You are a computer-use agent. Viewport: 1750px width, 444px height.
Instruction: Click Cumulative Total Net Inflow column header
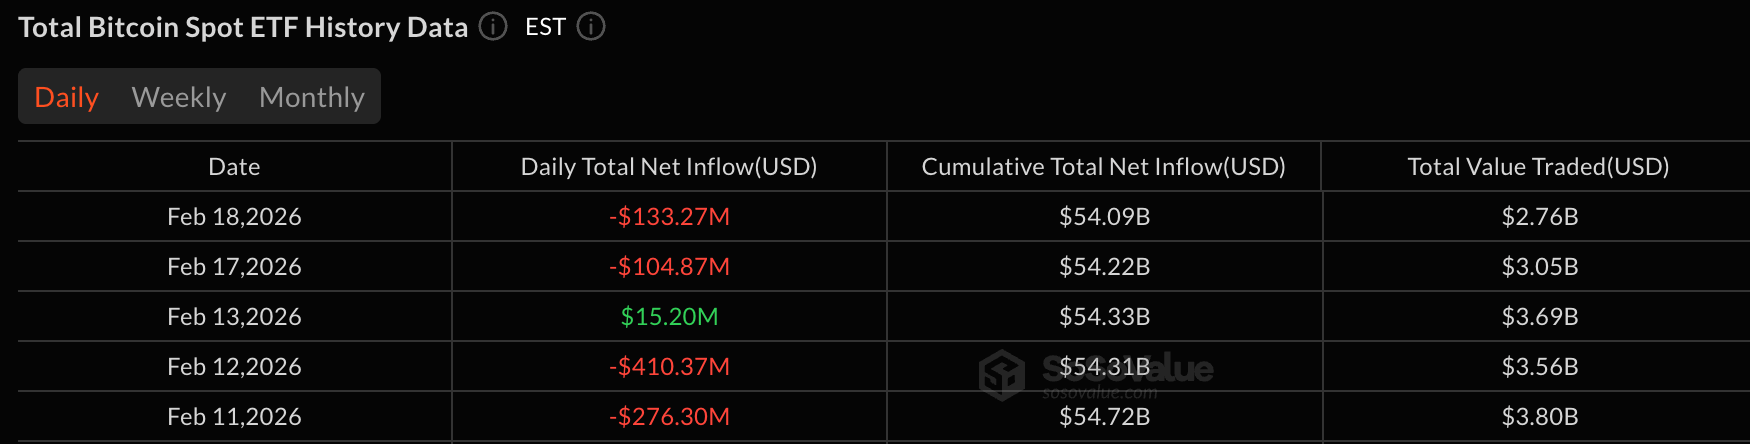tap(1103, 167)
